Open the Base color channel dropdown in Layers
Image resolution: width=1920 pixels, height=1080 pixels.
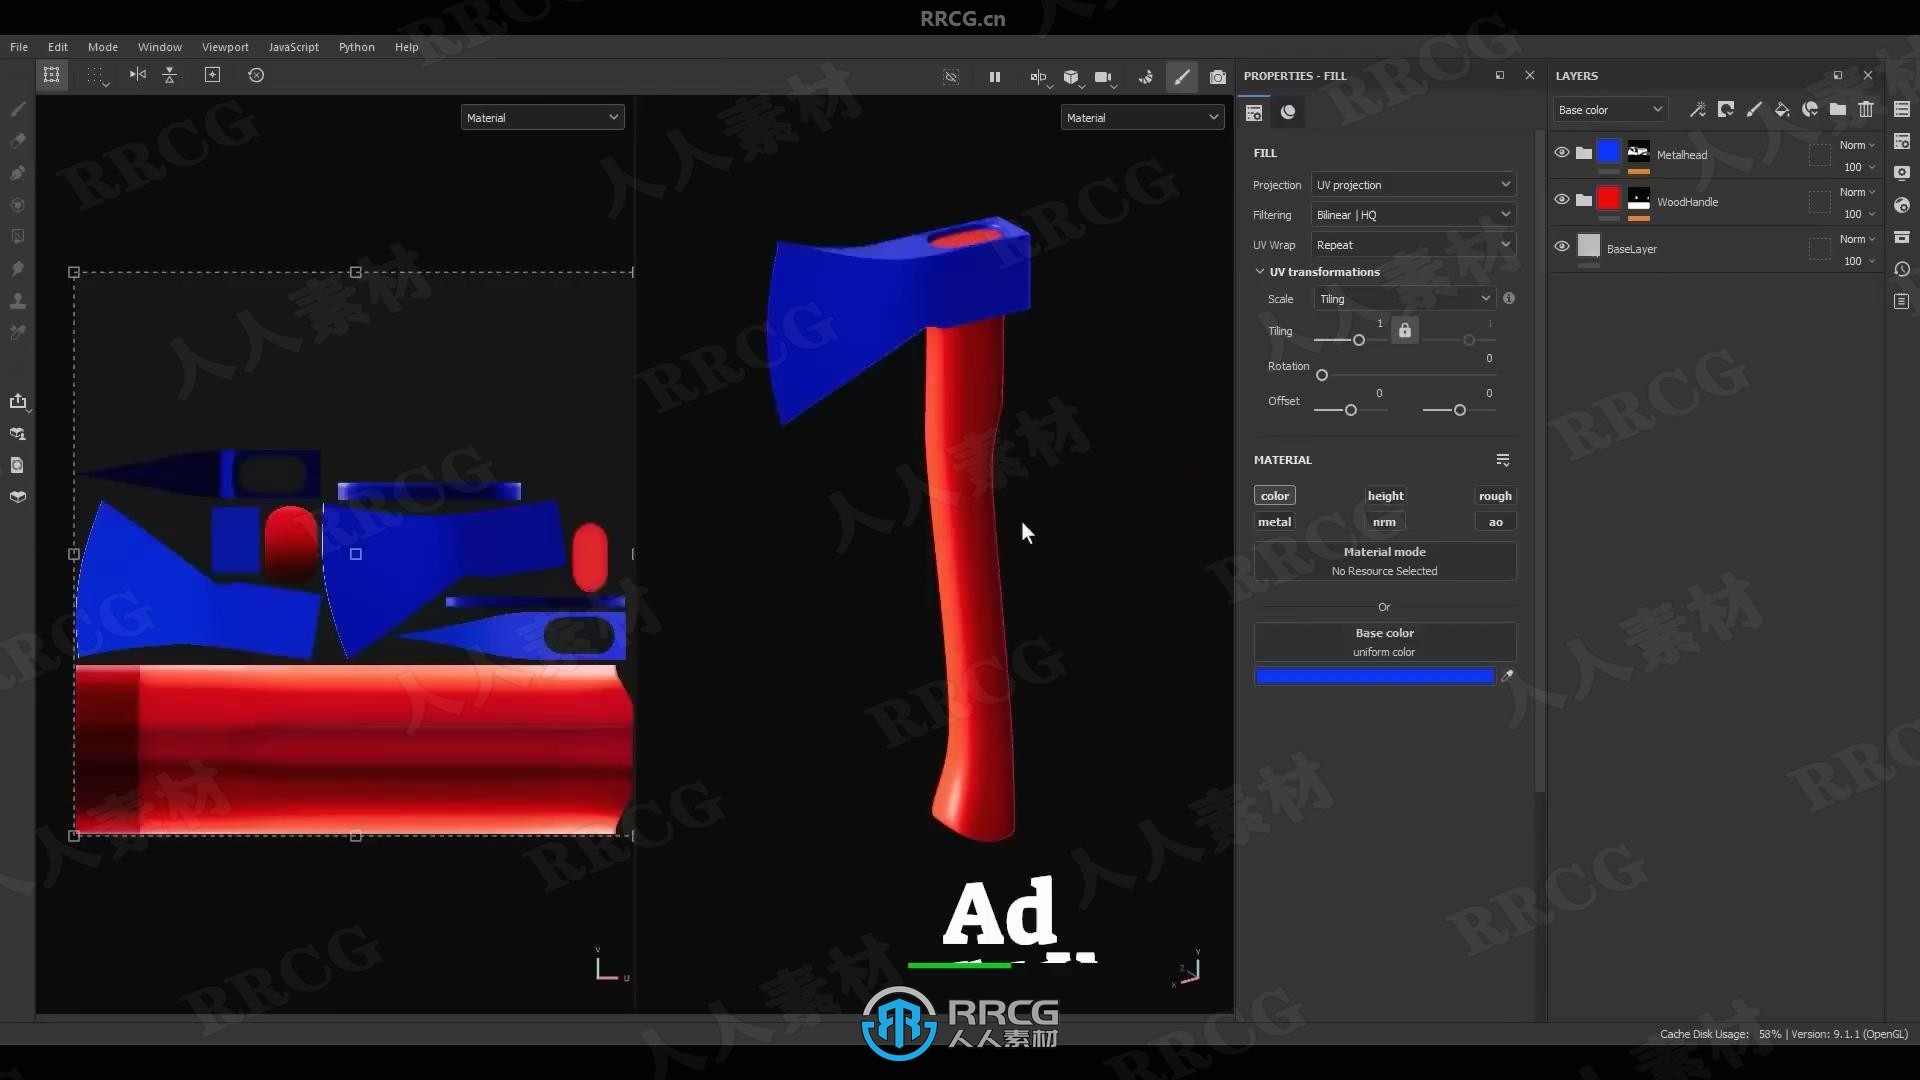point(1609,110)
